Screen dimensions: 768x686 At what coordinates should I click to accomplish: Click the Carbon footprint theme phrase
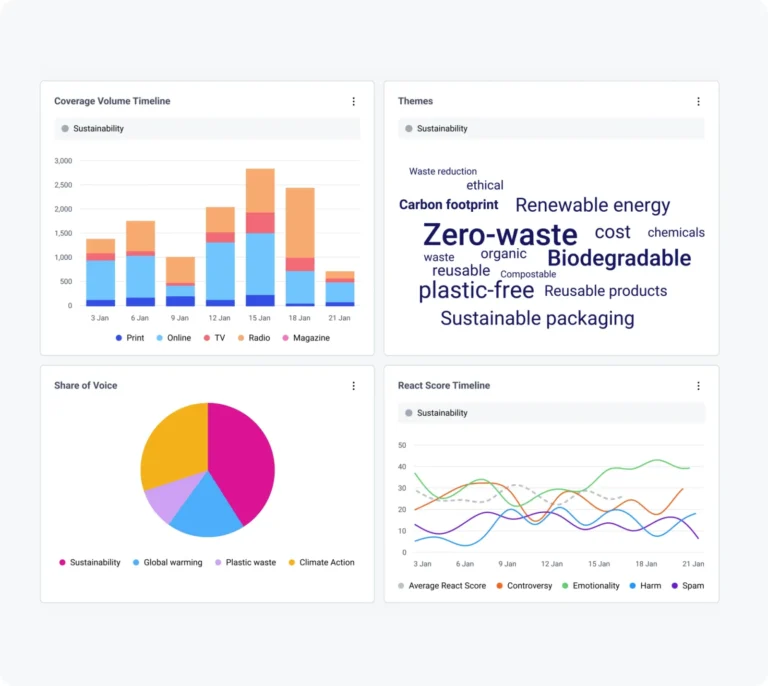coord(449,205)
